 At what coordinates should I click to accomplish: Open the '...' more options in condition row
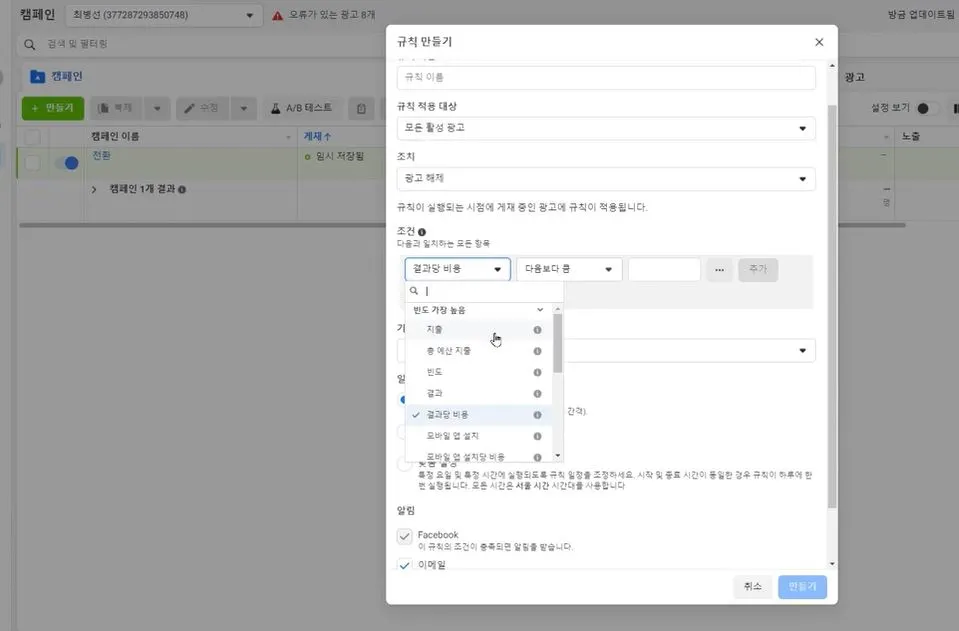tap(719, 269)
